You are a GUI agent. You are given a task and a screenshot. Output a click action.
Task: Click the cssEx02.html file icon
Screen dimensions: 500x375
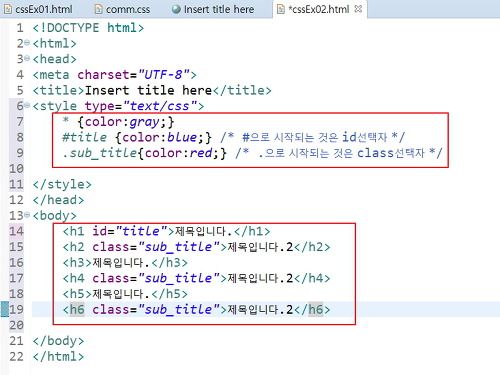pyautogui.click(x=281, y=10)
